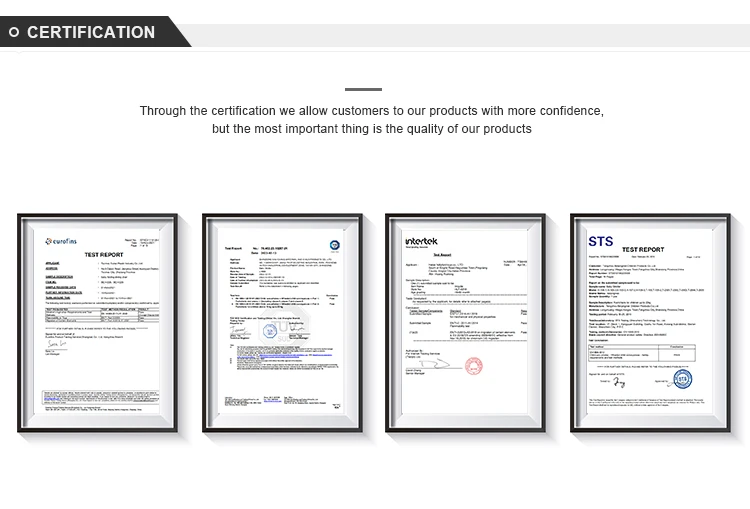Click 'TEST REPORT' title on Eurofins certificate

pyautogui.click(x=104, y=254)
